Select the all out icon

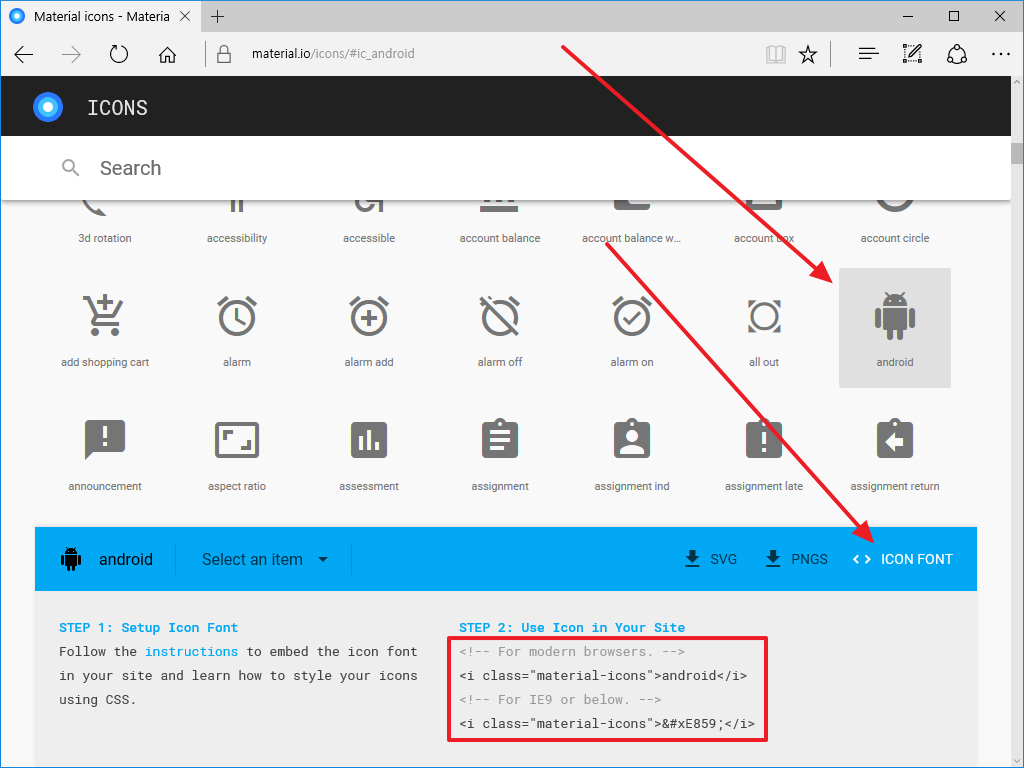(764, 316)
